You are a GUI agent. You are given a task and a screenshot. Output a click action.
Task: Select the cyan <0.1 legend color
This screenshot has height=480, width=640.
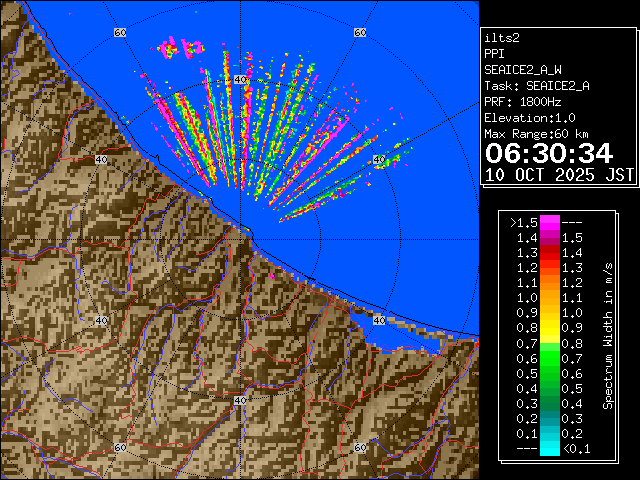coord(549,449)
